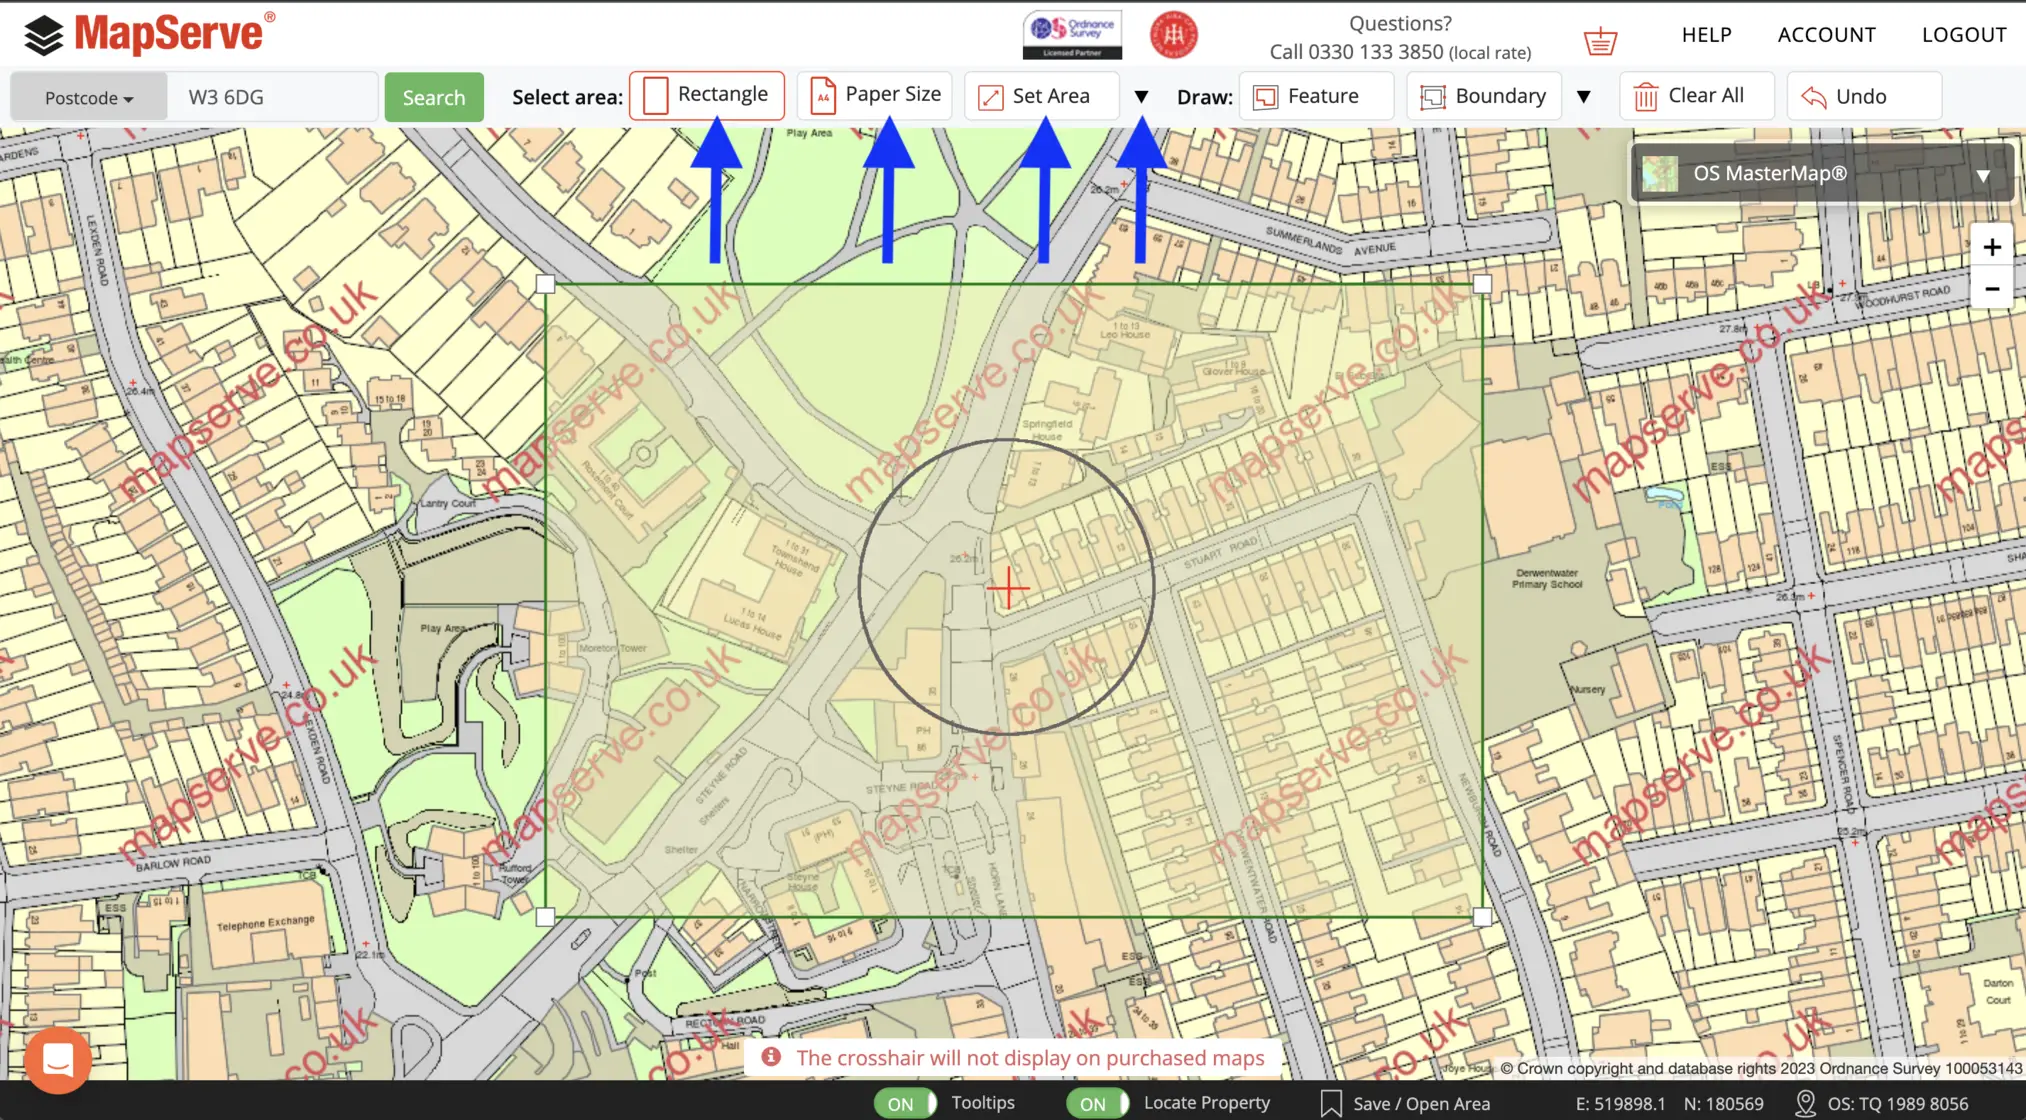Open the ACCOUNT menu item
The width and height of the screenshot is (2026, 1120).
[x=1825, y=33]
